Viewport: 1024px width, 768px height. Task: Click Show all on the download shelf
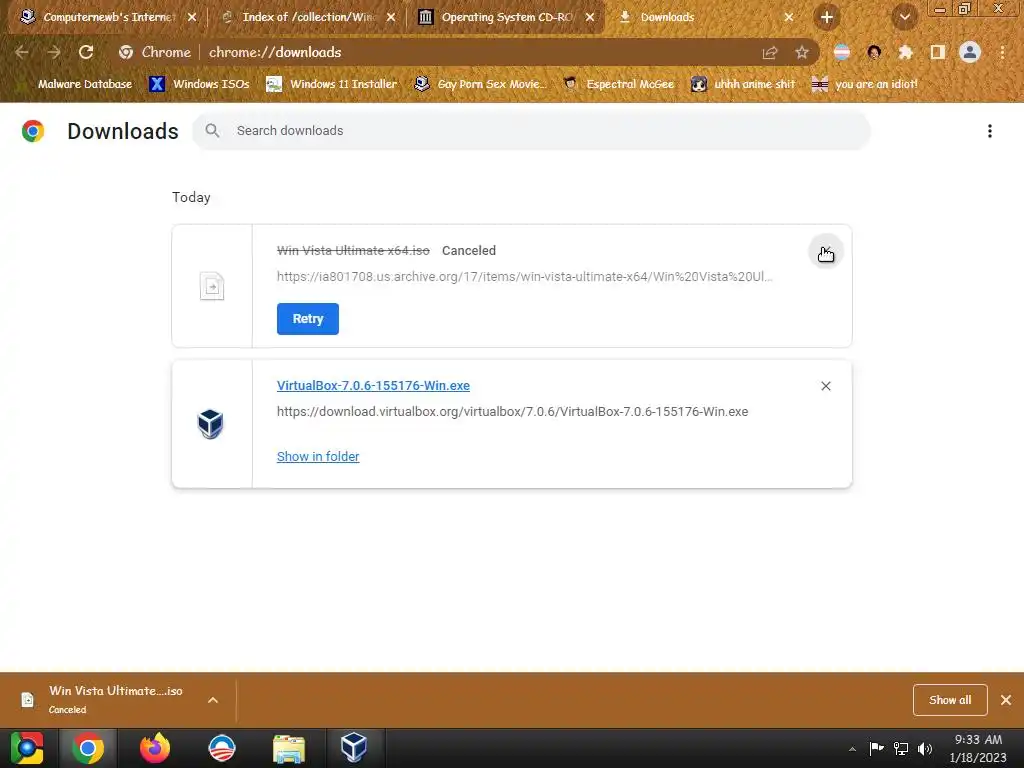click(x=950, y=700)
